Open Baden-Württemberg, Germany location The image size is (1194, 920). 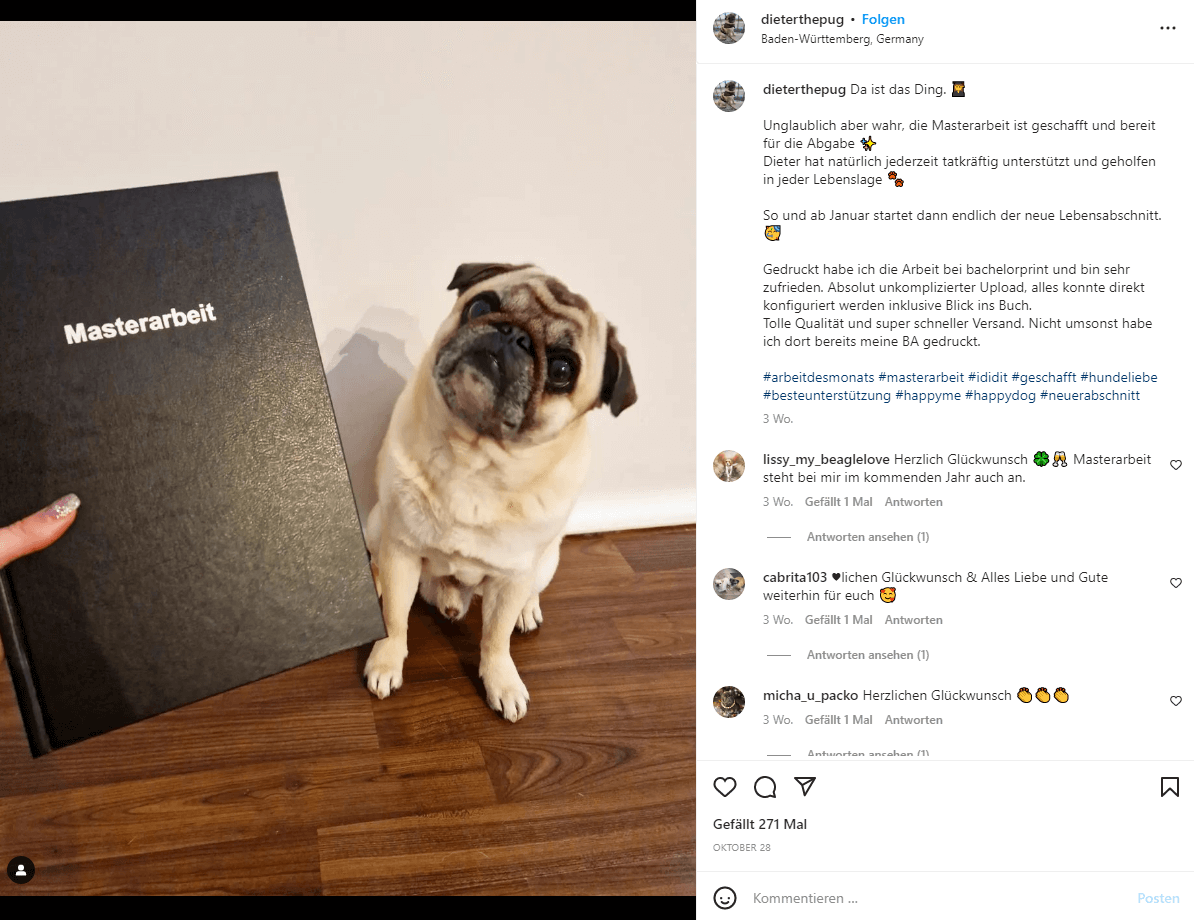coord(842,39)
